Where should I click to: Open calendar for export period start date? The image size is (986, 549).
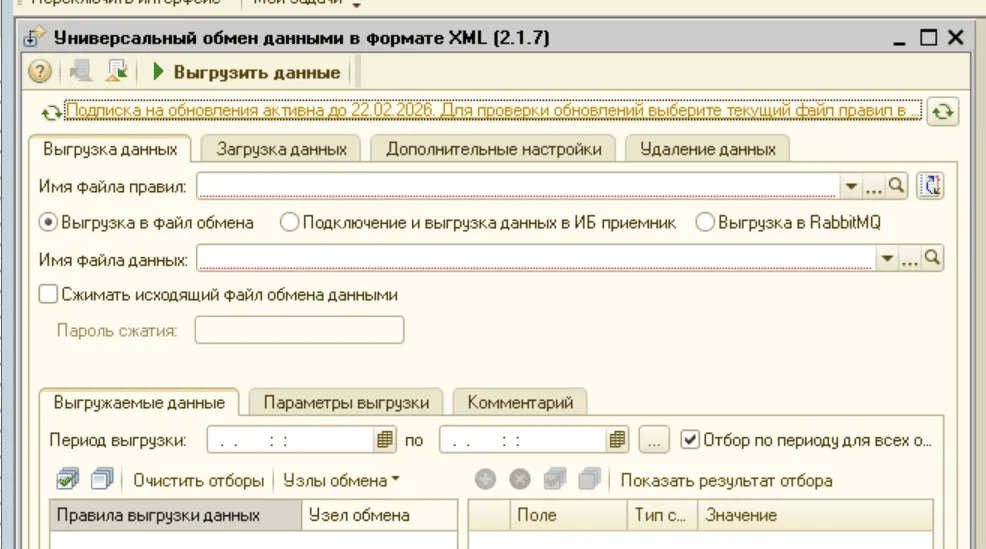coord(386,439)
